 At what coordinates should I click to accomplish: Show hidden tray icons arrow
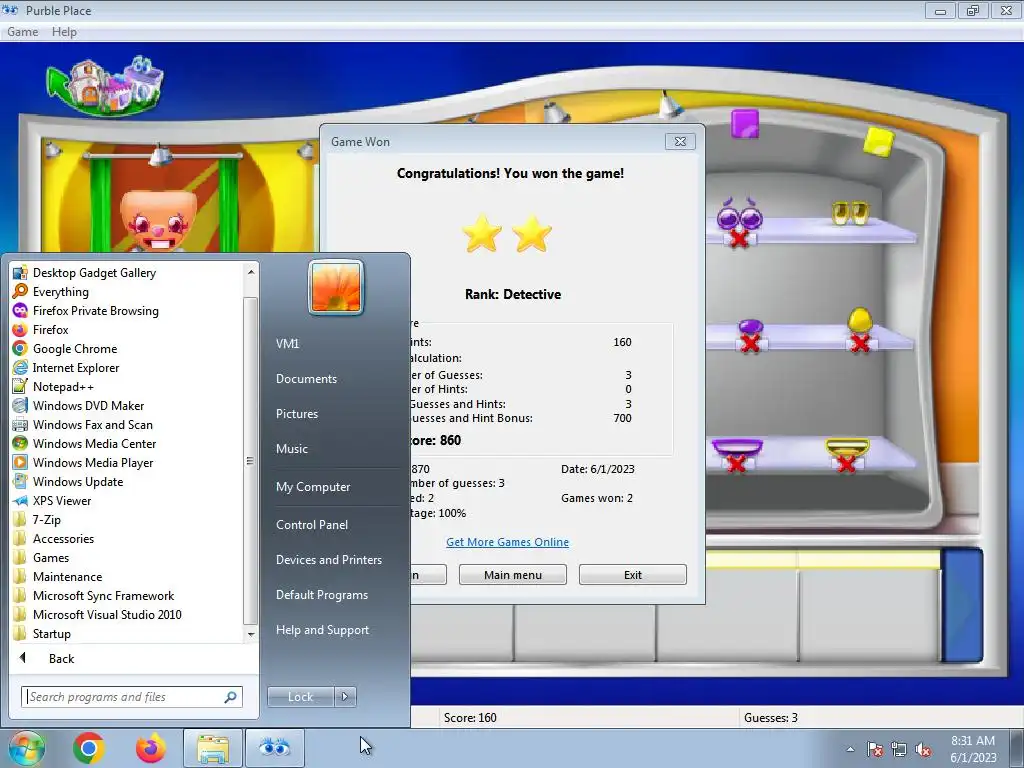point(850,749)
